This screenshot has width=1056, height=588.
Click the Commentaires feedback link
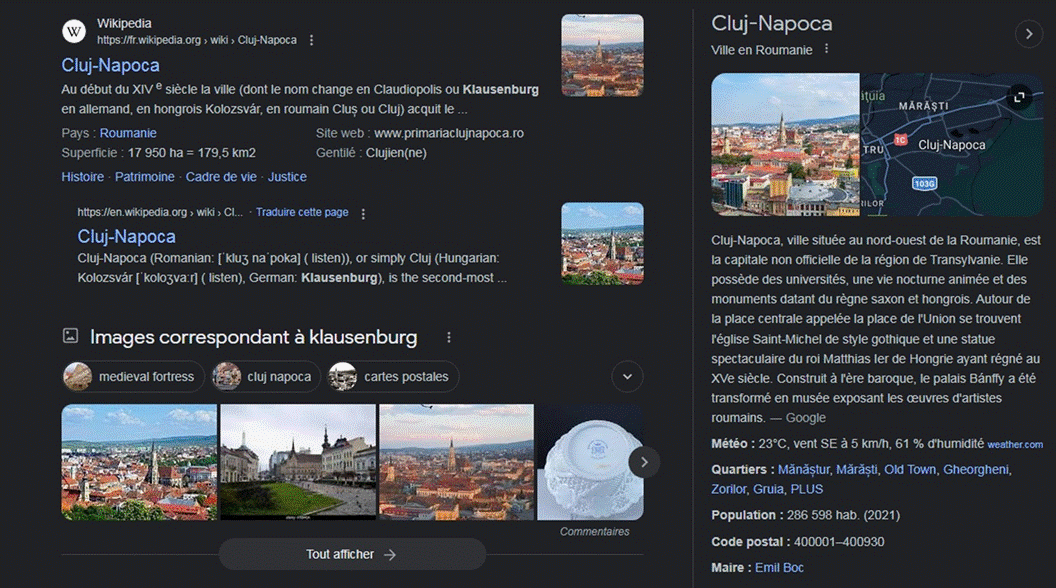595,531
